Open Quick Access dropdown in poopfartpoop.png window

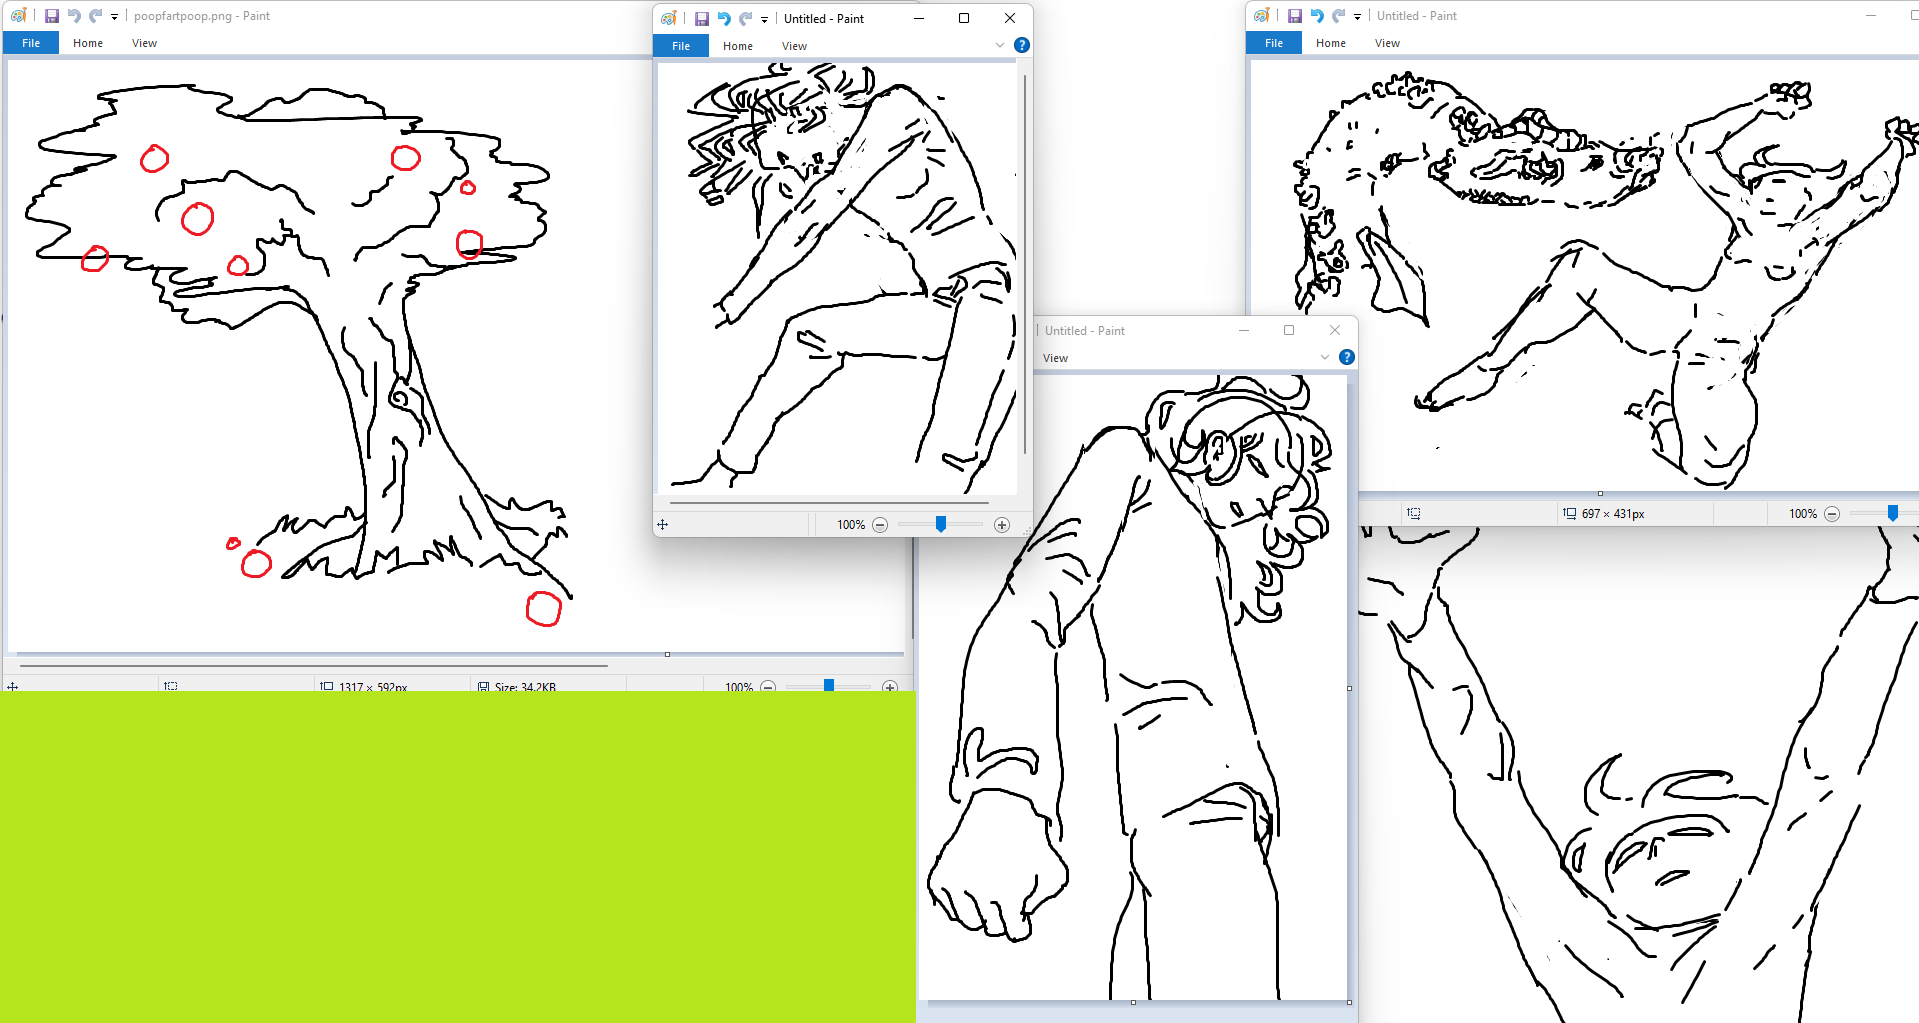coord(114,17)
